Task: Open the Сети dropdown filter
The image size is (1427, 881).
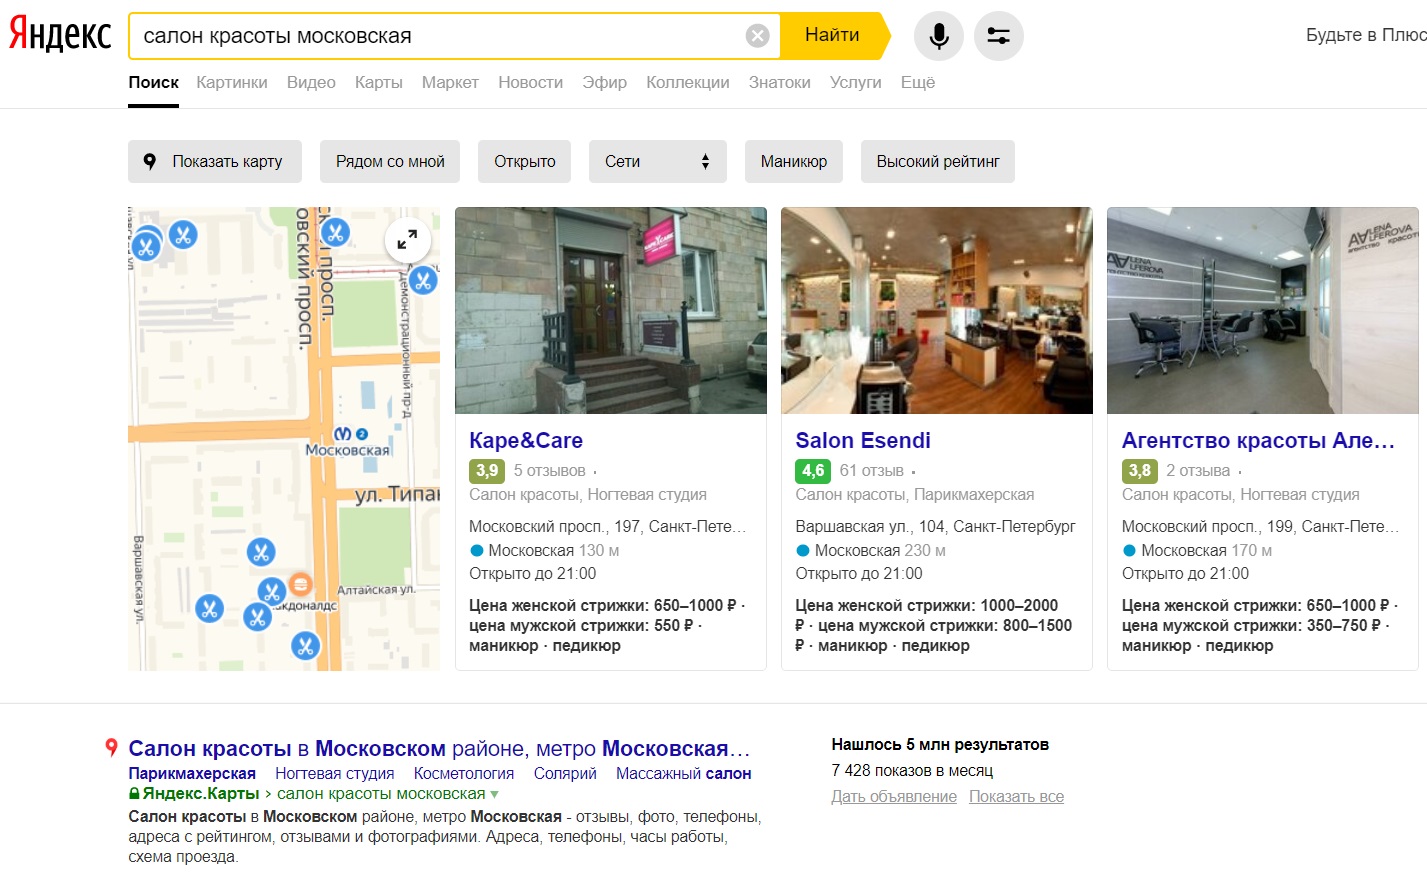Action: (657, 161)
